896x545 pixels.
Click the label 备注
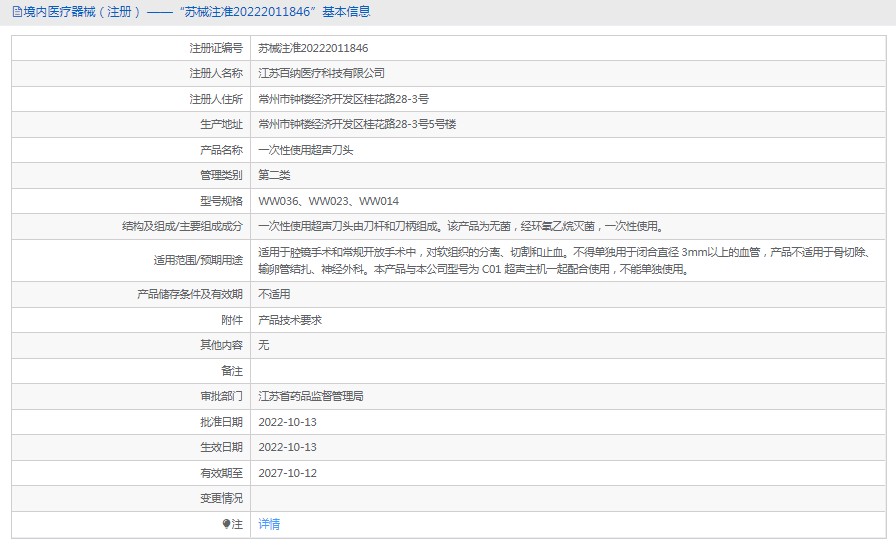pos(232,371)
